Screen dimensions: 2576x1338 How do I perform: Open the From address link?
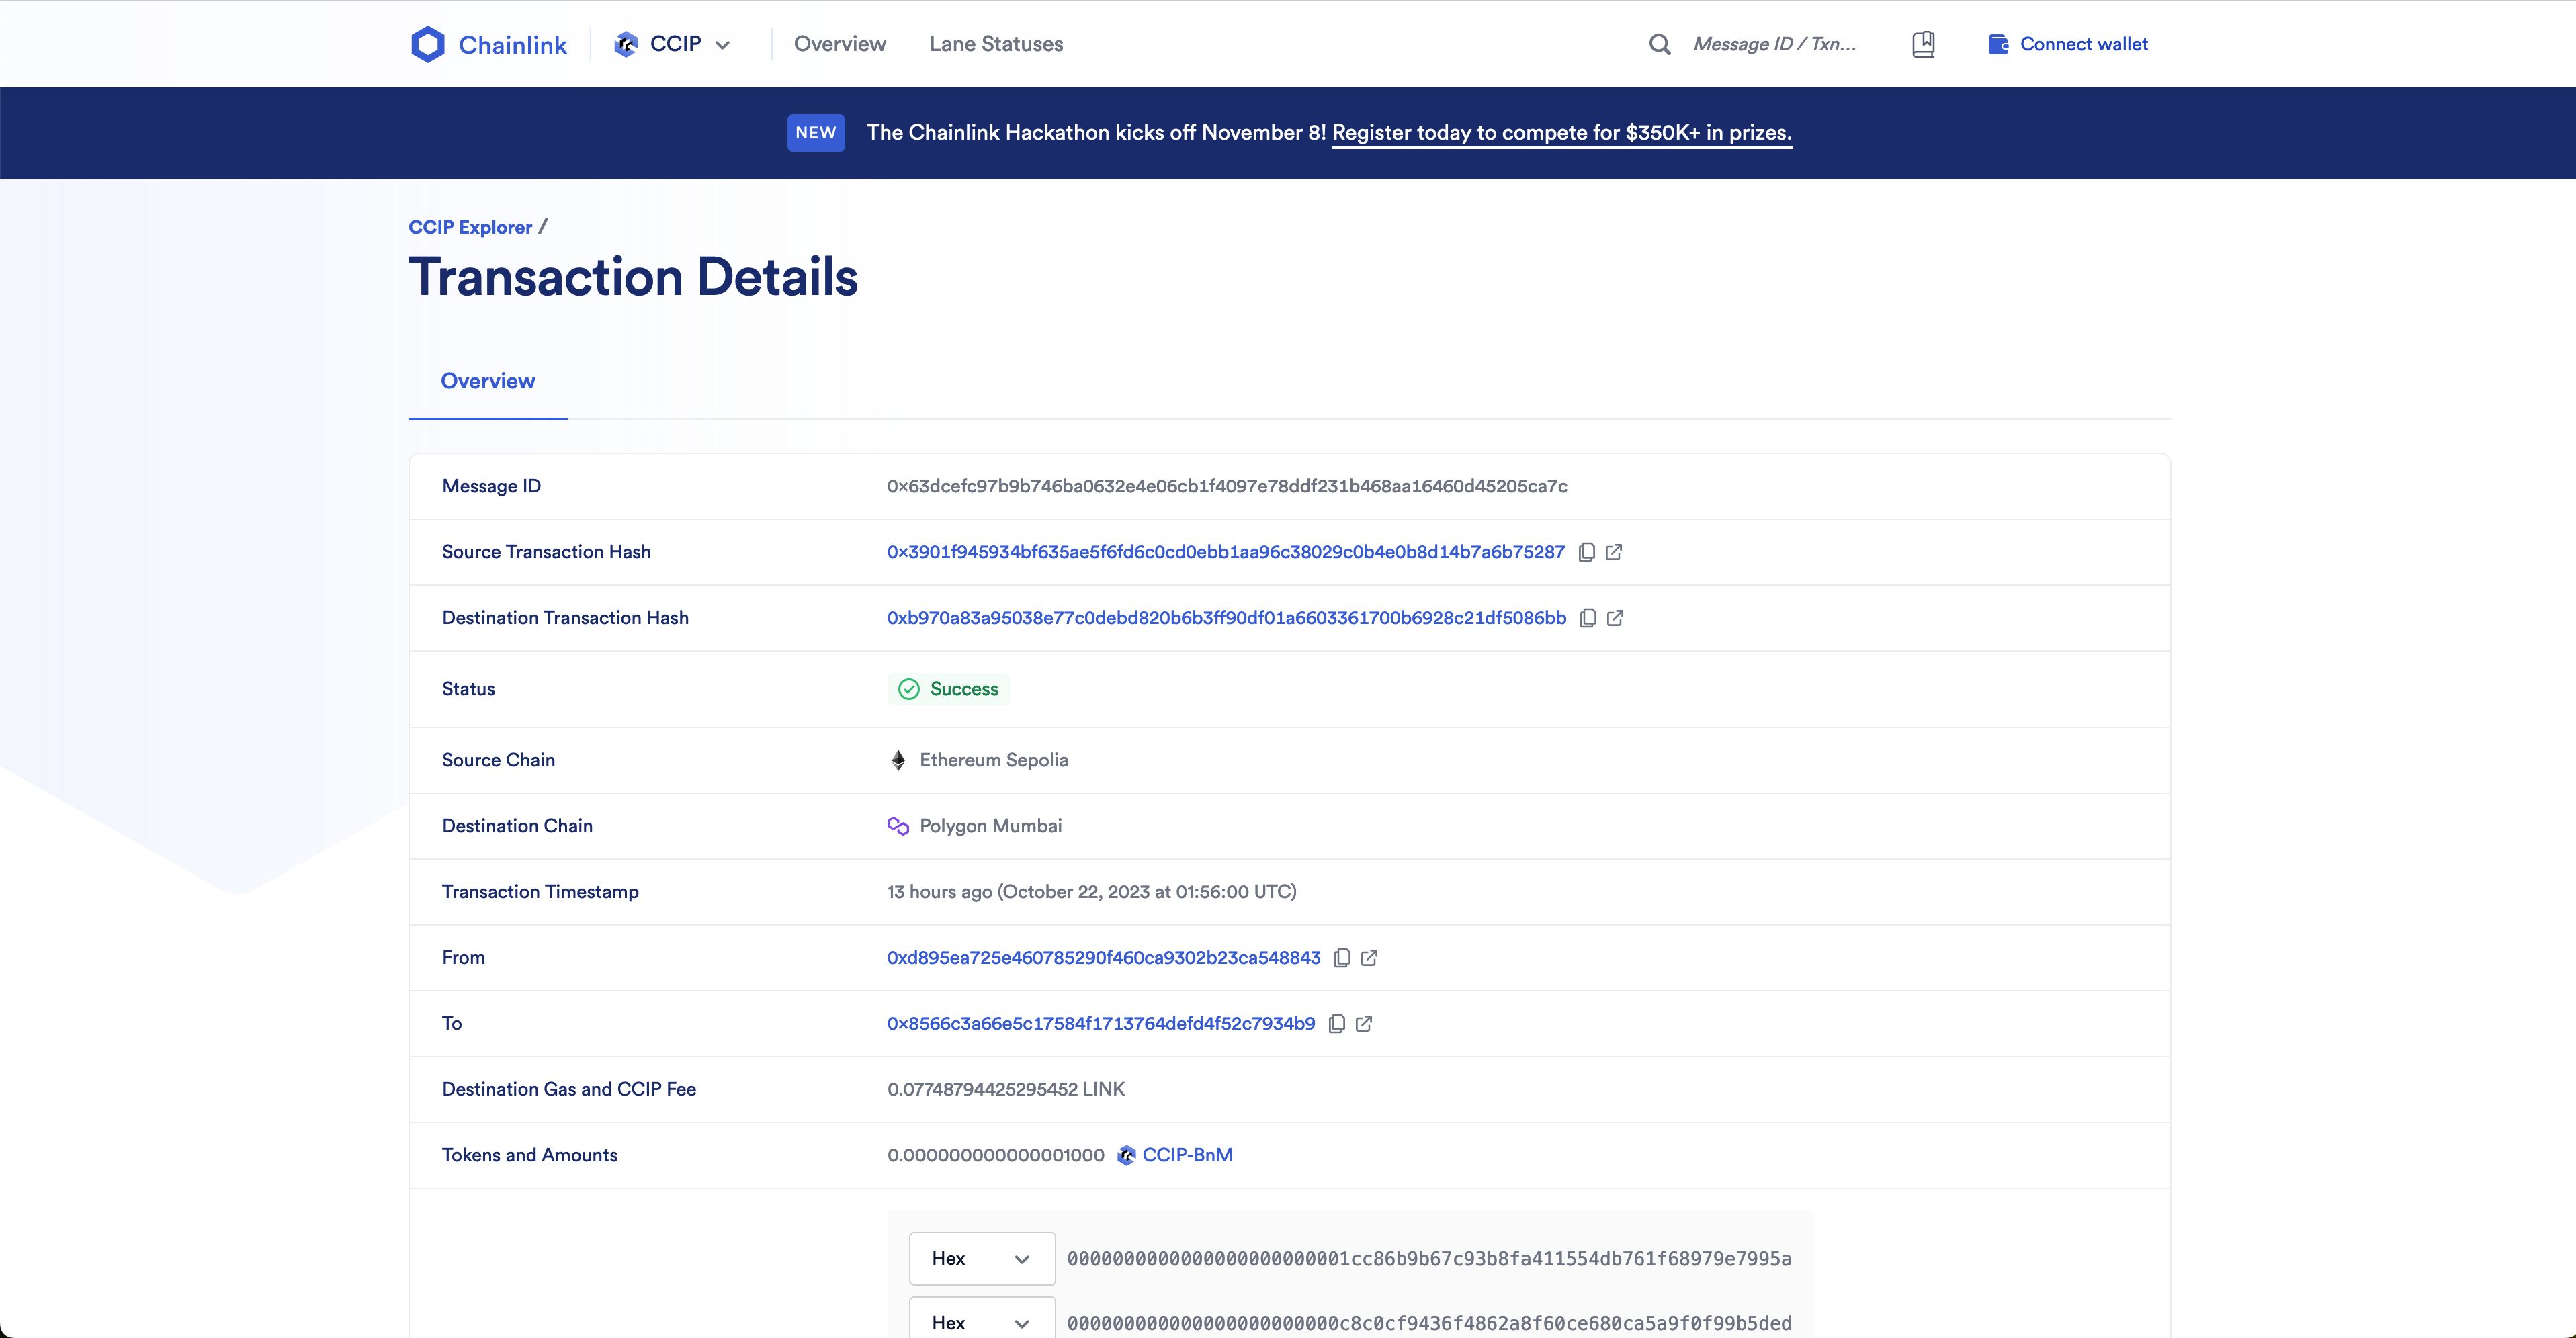point(1104,958)
